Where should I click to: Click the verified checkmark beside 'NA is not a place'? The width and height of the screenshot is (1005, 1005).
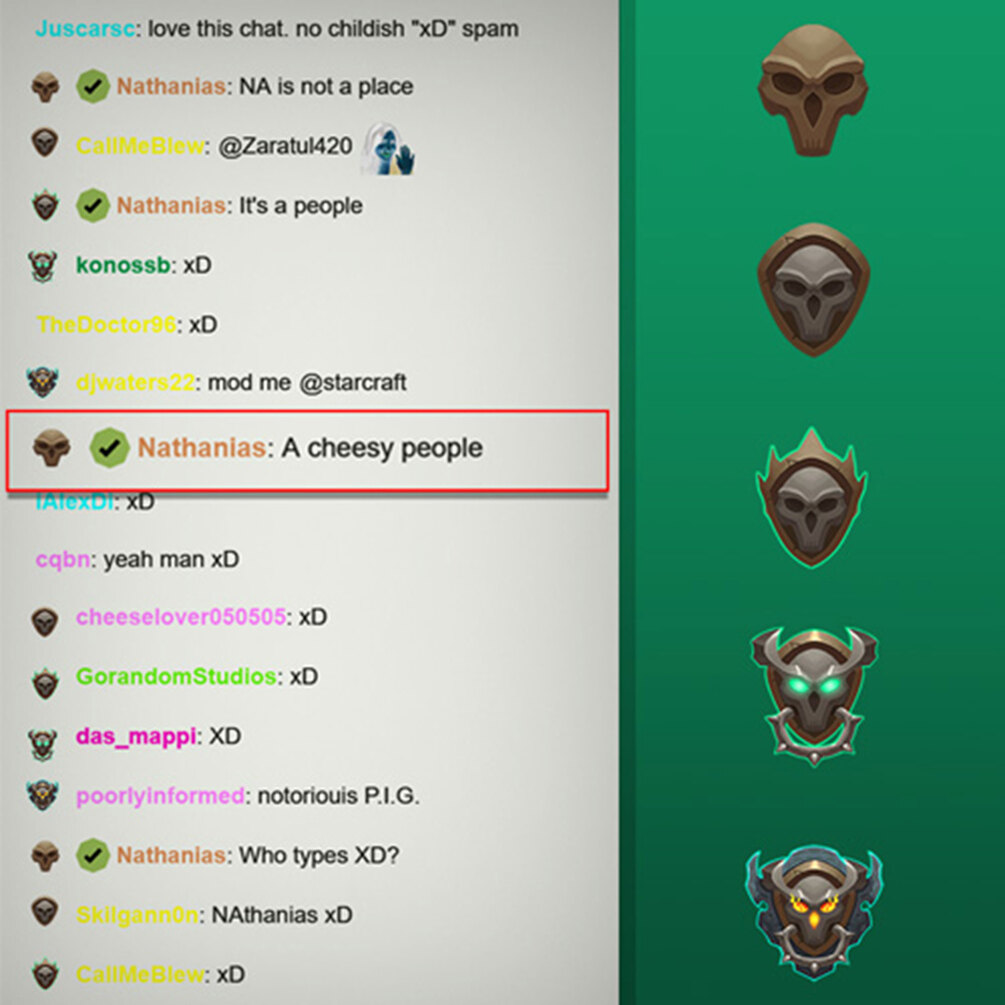pos(92,86)
